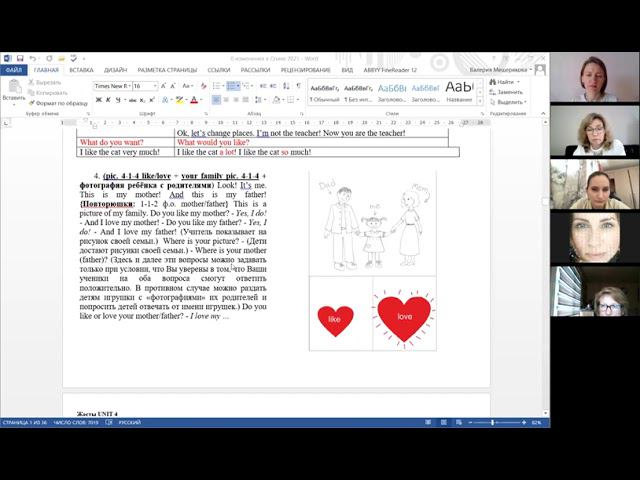This screenshot has height=480, width=640.
Task: Toggle underline (Ч) formatting
Action: point(118,100)
